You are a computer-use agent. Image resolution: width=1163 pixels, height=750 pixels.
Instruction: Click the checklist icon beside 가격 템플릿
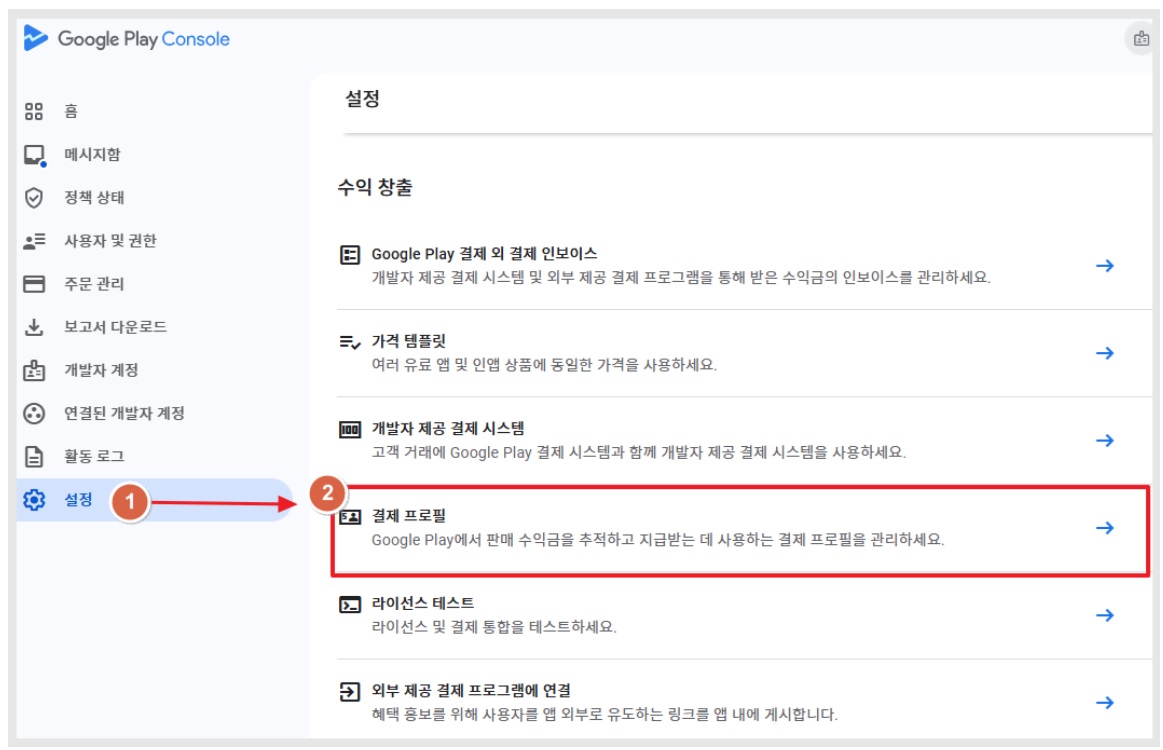pyautogui.click(x=350, y=342)
